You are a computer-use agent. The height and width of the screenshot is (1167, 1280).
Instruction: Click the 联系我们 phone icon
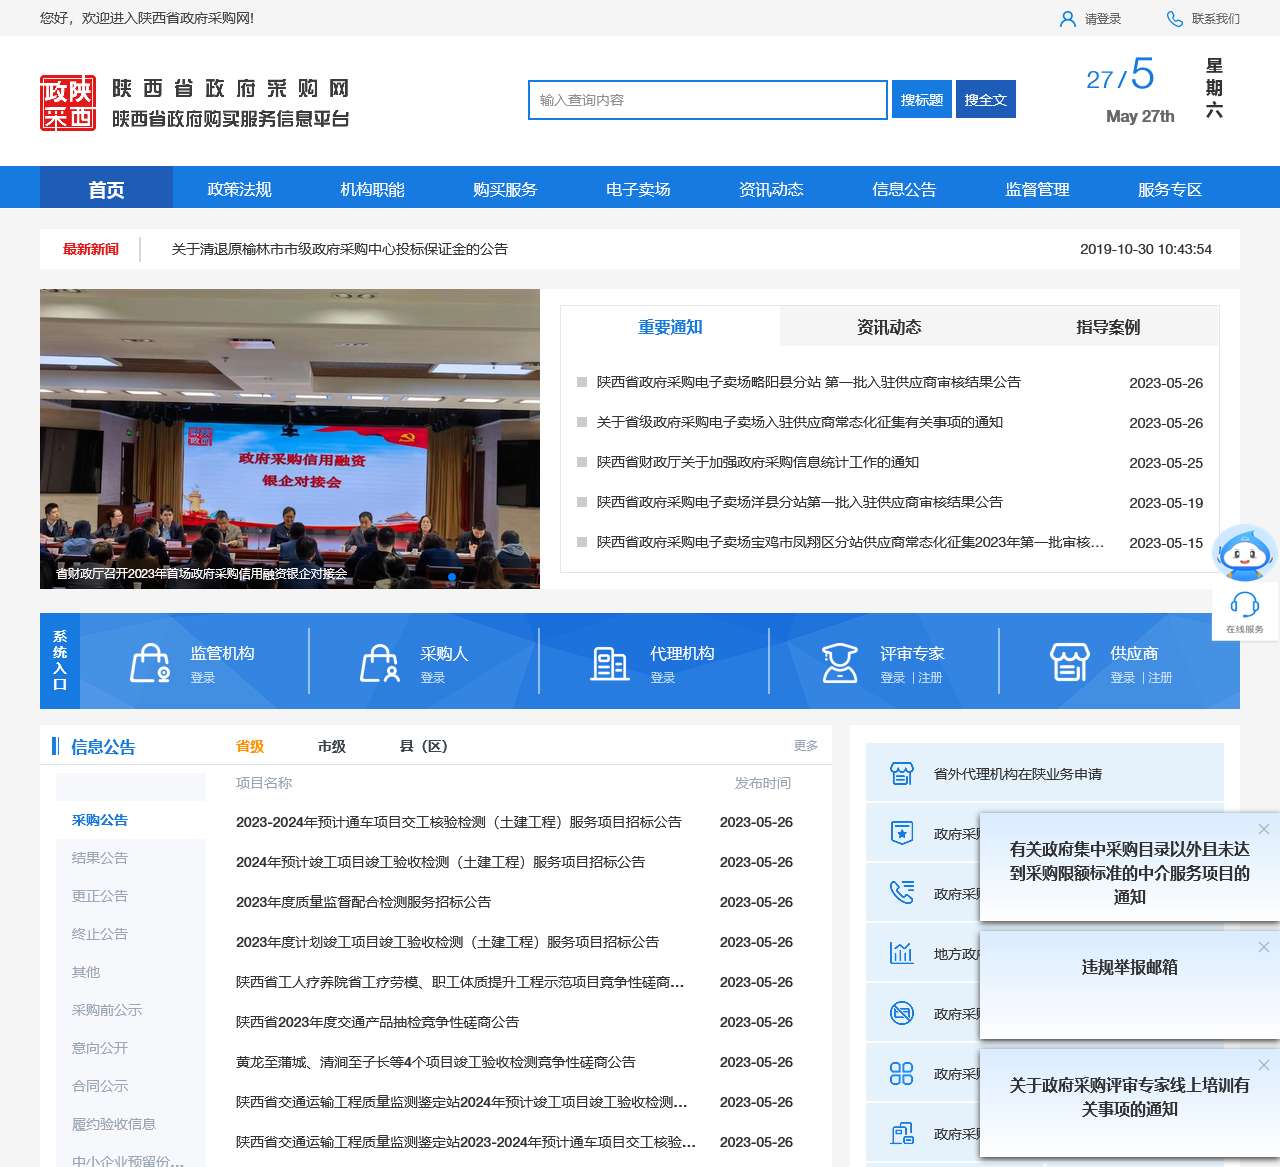click(x=1173, y=18)
